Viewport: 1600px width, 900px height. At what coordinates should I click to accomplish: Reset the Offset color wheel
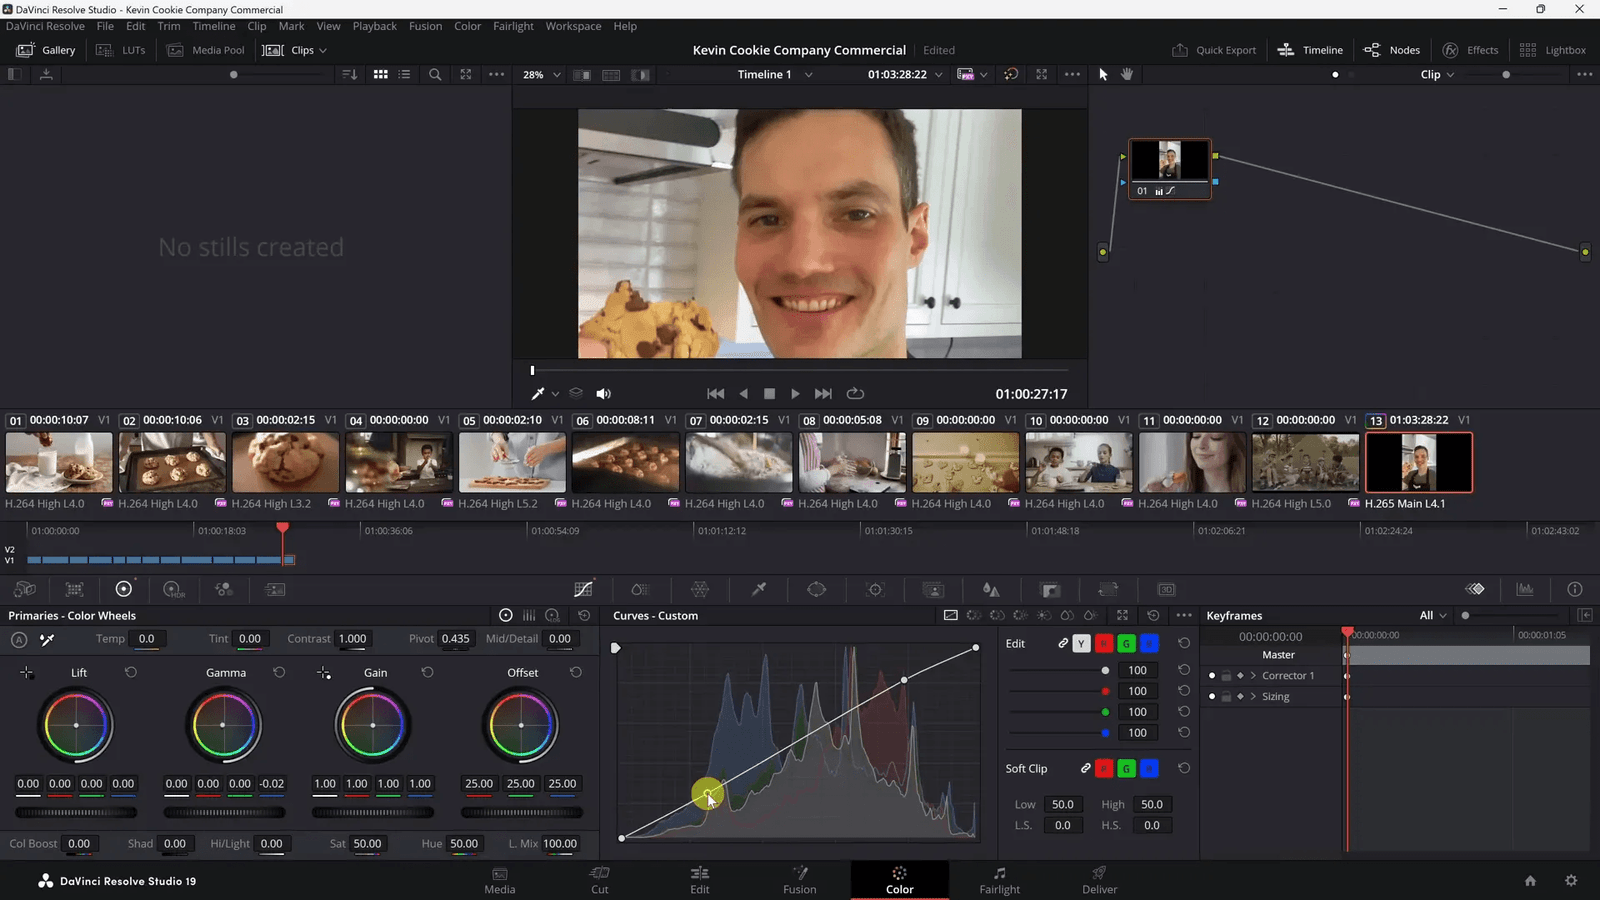[576, 673]
